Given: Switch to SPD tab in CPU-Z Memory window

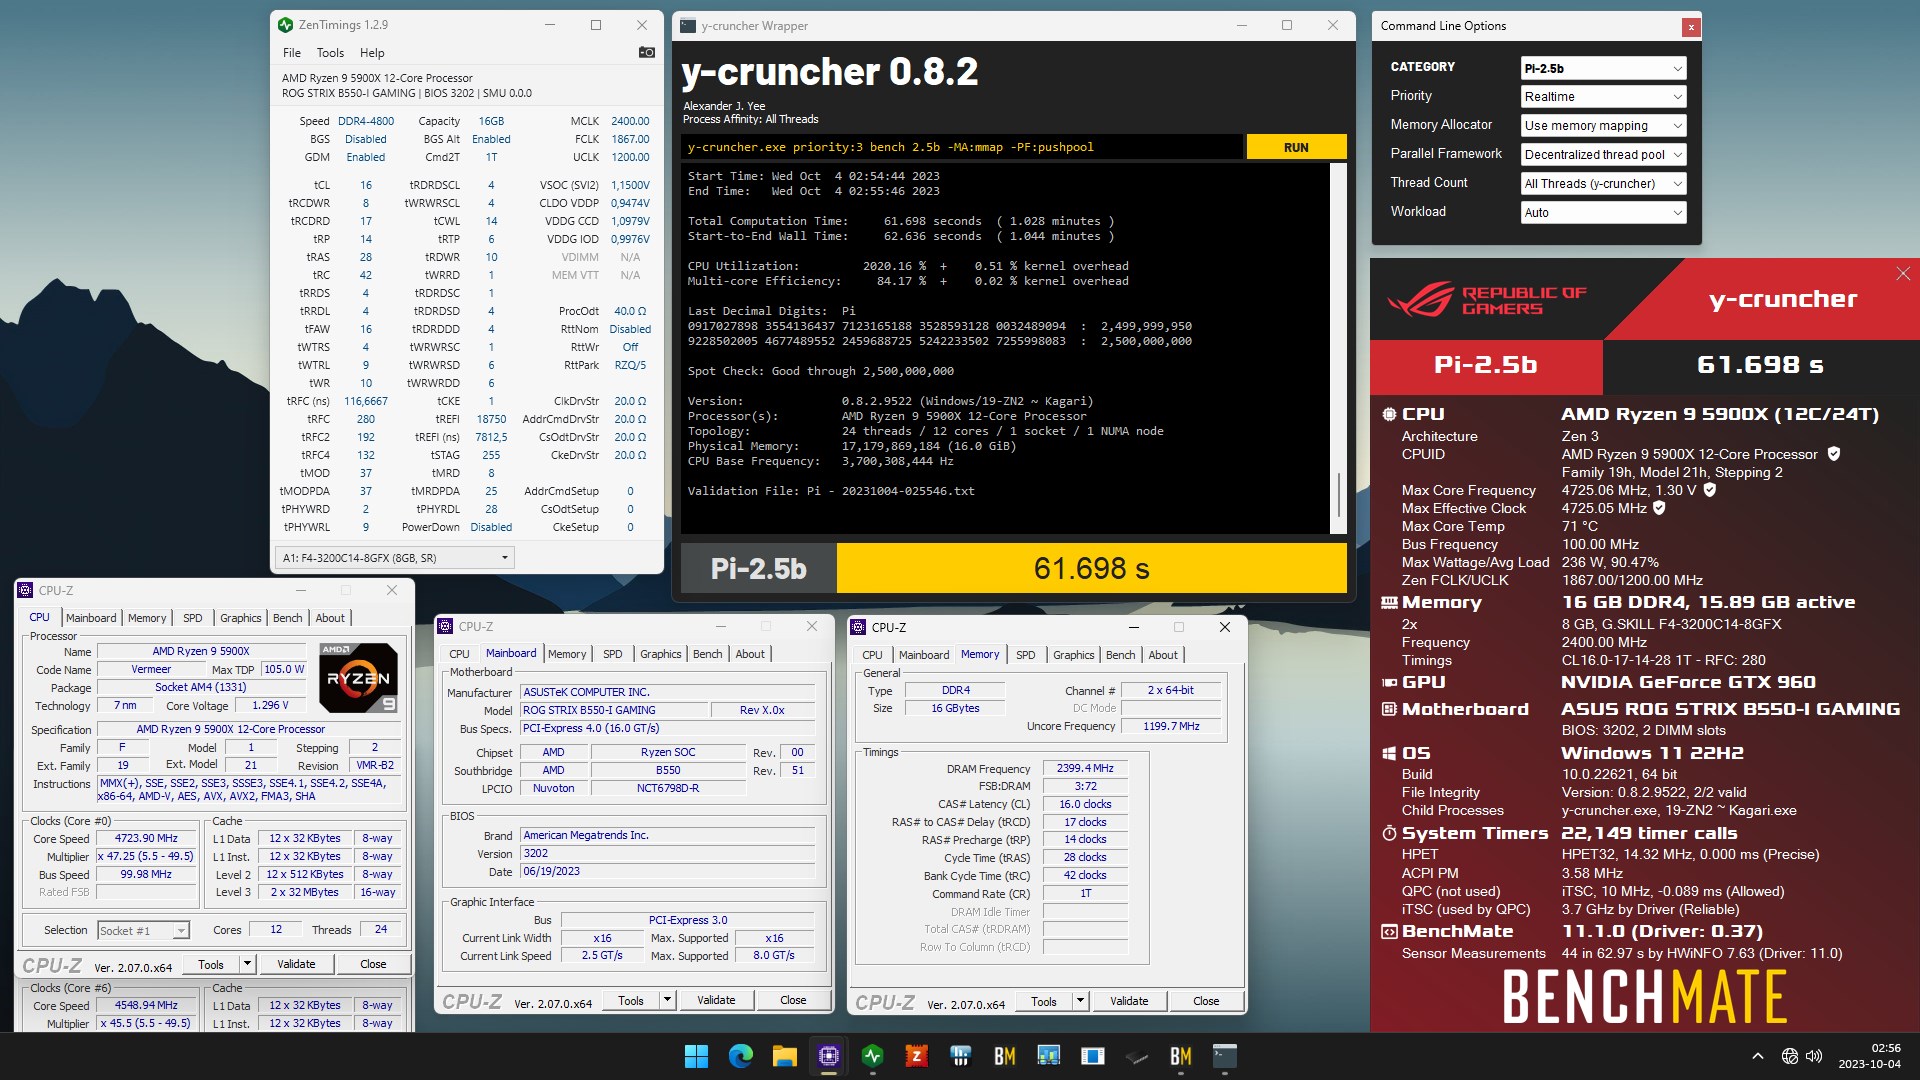Looking at the screenshot, I should pyautogui.click(x=1025, y=655).
